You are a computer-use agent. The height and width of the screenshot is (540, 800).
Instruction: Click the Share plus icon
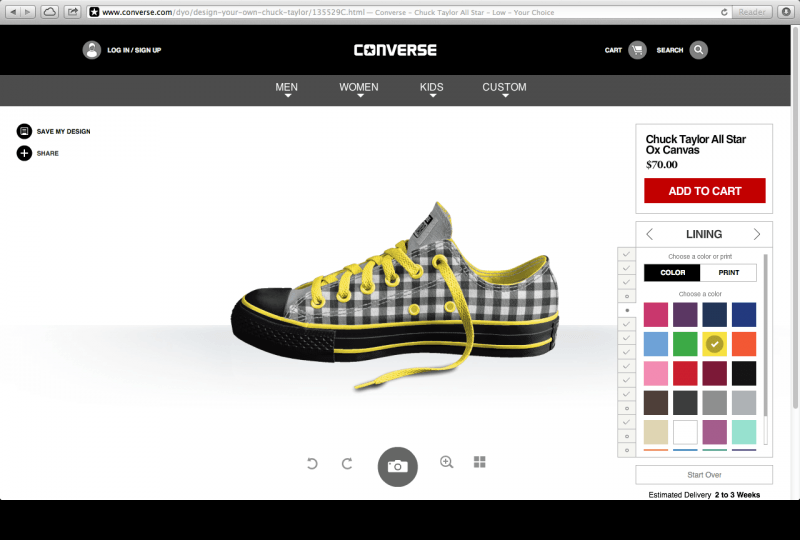[24, 153]
